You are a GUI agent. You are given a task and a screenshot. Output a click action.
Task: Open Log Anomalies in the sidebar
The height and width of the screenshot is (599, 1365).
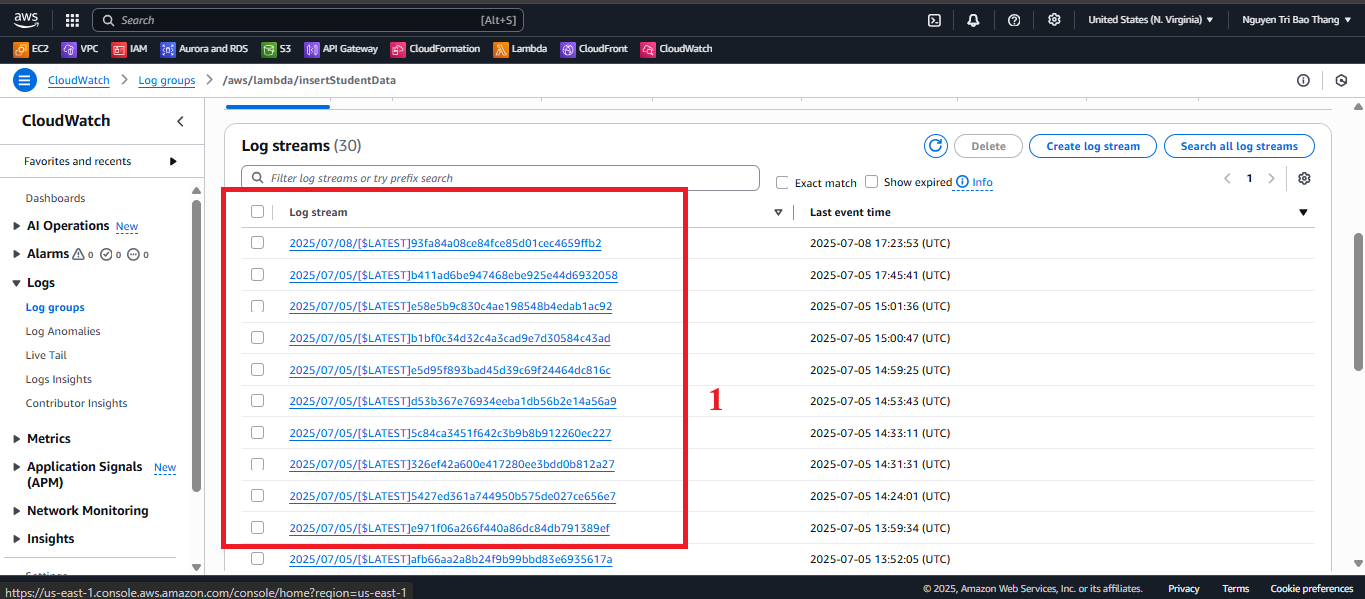[63, 331]
